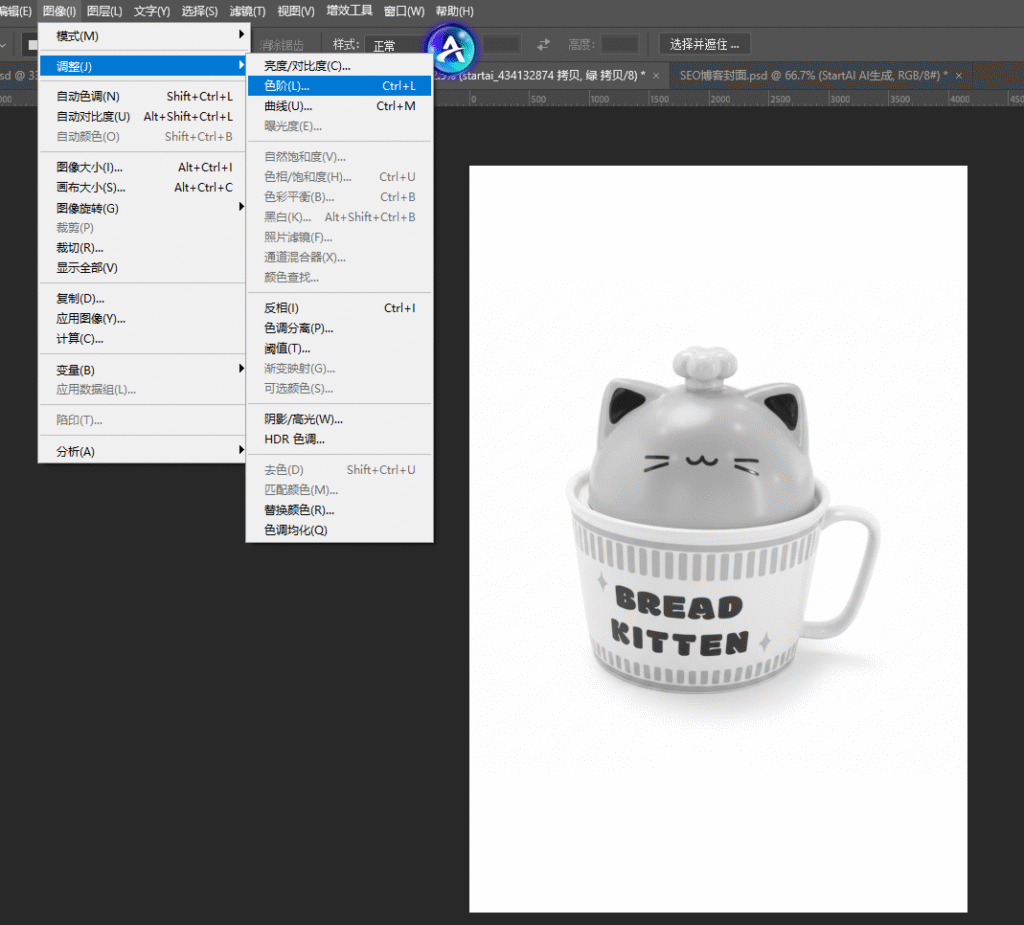The width and height of the screenshot is (1024, 925).
Task: Choose 自动色调(N) command
Action: click(x=142, y=96)
